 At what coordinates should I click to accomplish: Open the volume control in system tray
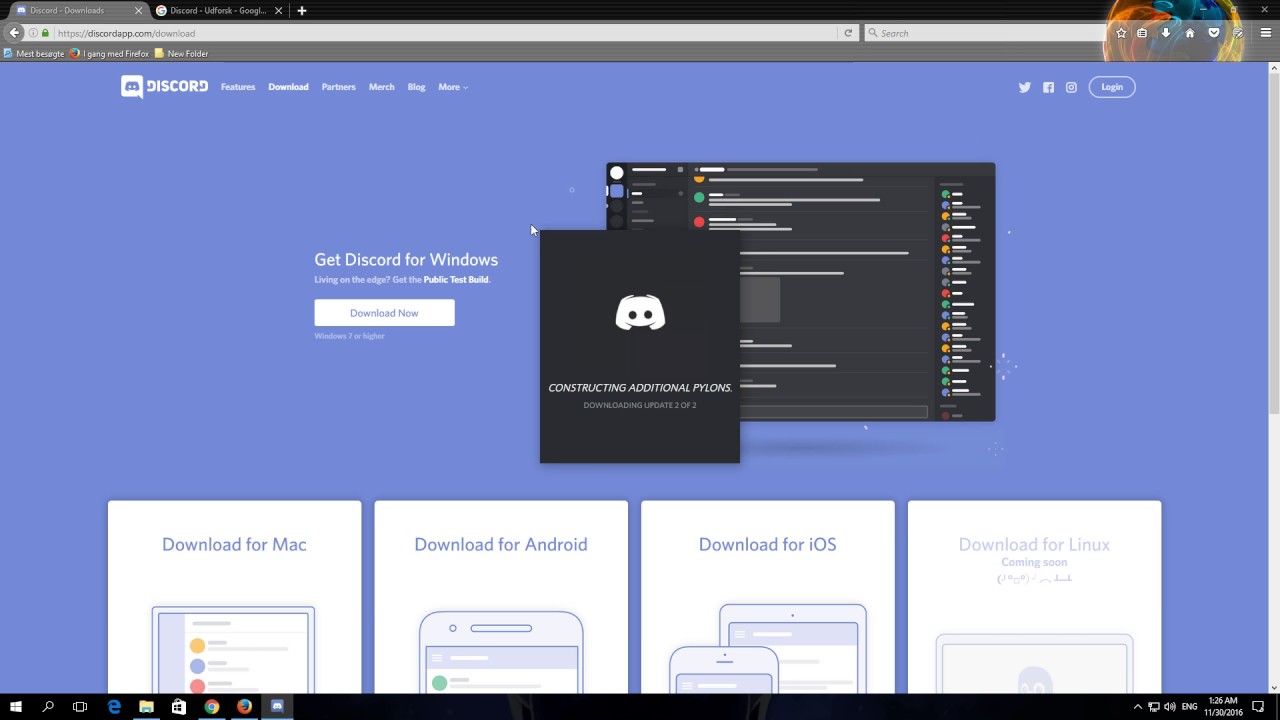point(1170,706)
